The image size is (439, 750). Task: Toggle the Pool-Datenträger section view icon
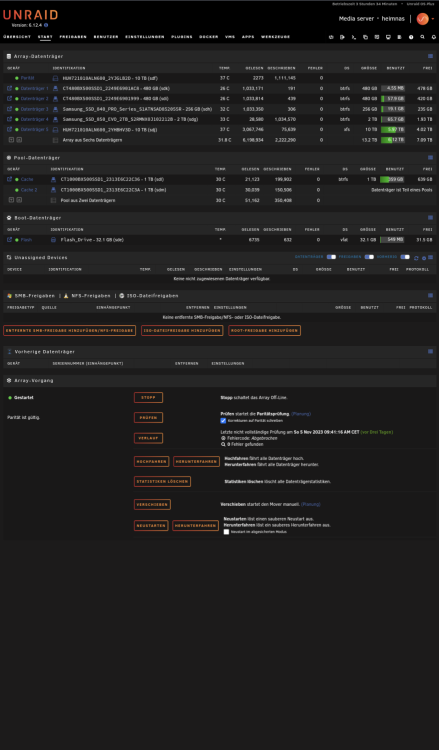pyautogui.click(x=430, y=157)
